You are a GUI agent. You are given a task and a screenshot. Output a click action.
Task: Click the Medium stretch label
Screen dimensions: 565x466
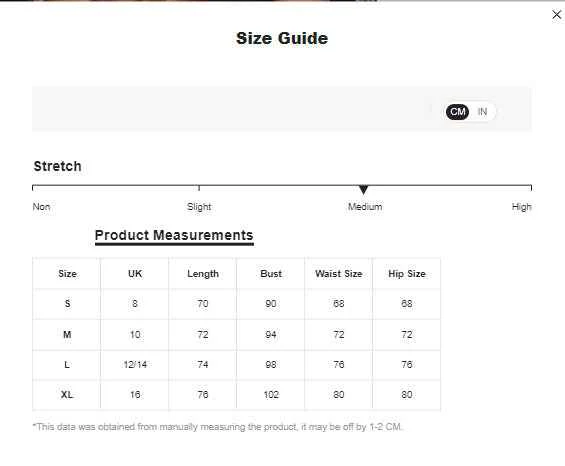(365, 207)
